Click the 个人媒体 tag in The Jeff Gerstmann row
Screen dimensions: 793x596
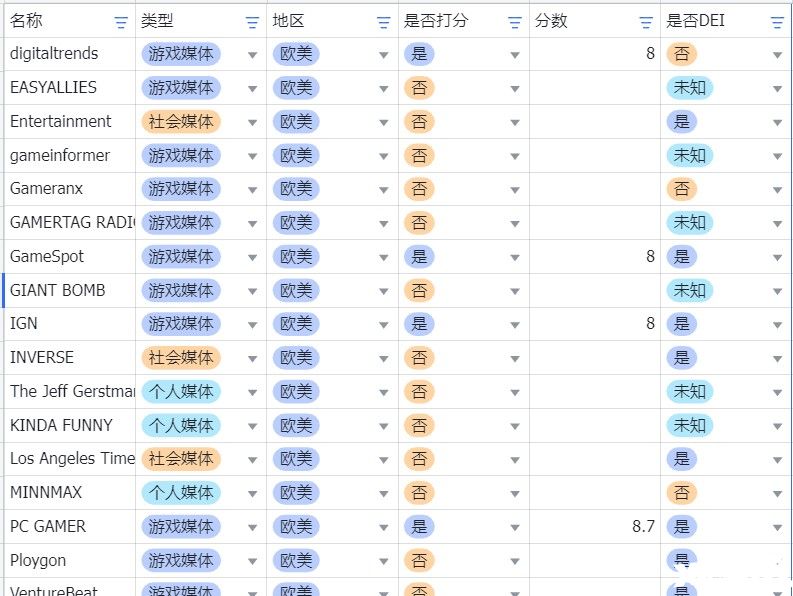tap(181, 392)
